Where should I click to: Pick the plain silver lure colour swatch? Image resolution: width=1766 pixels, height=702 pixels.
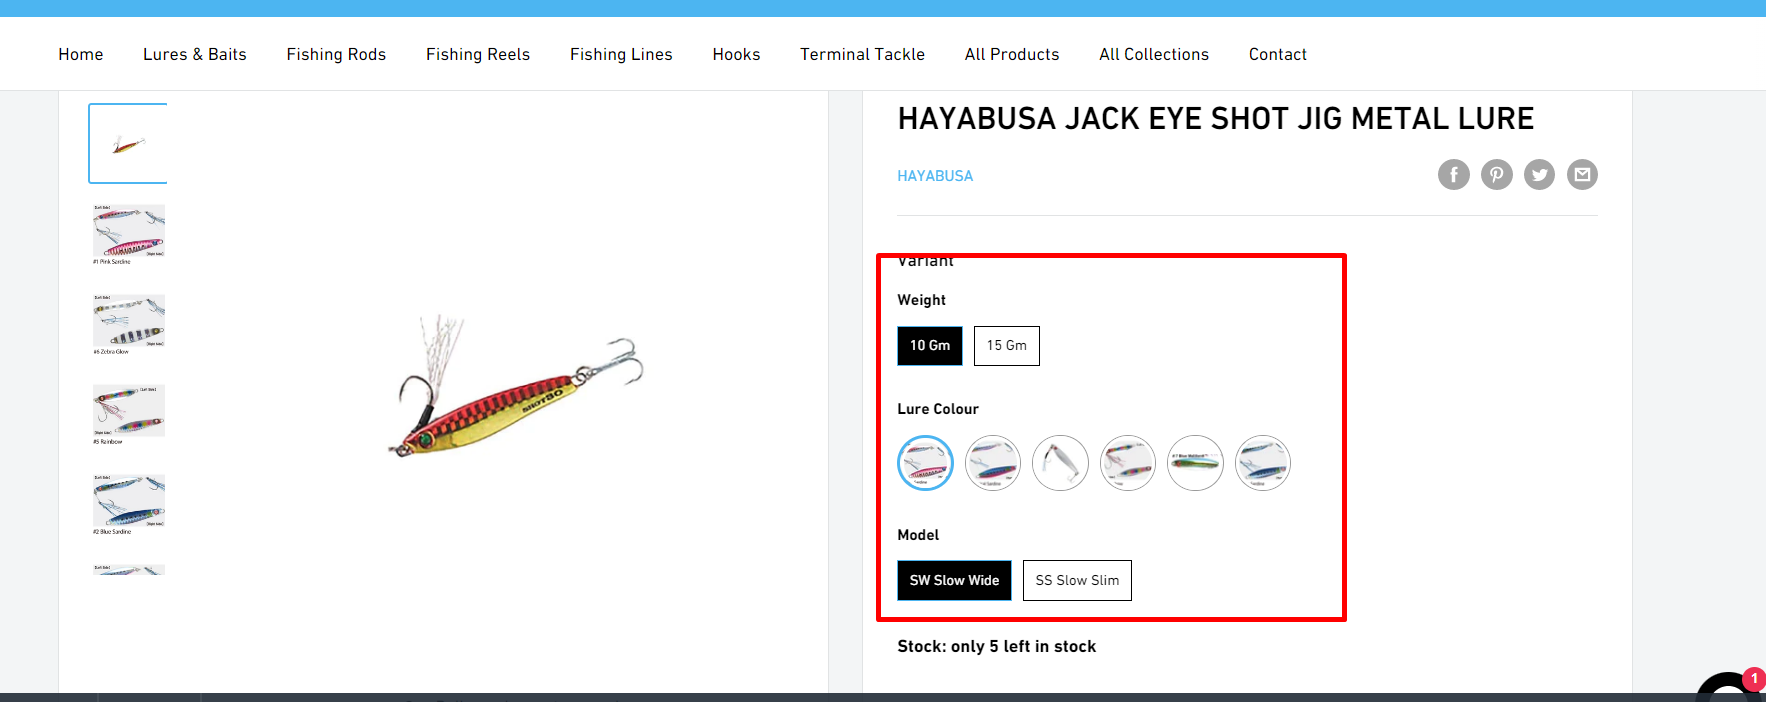tap(1060, 463)
